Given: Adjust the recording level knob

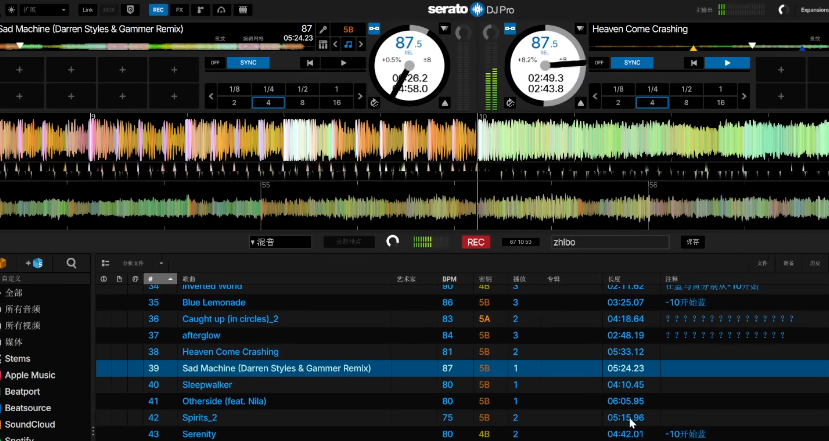Looking at the screenshot, I should tap(392, 242).
